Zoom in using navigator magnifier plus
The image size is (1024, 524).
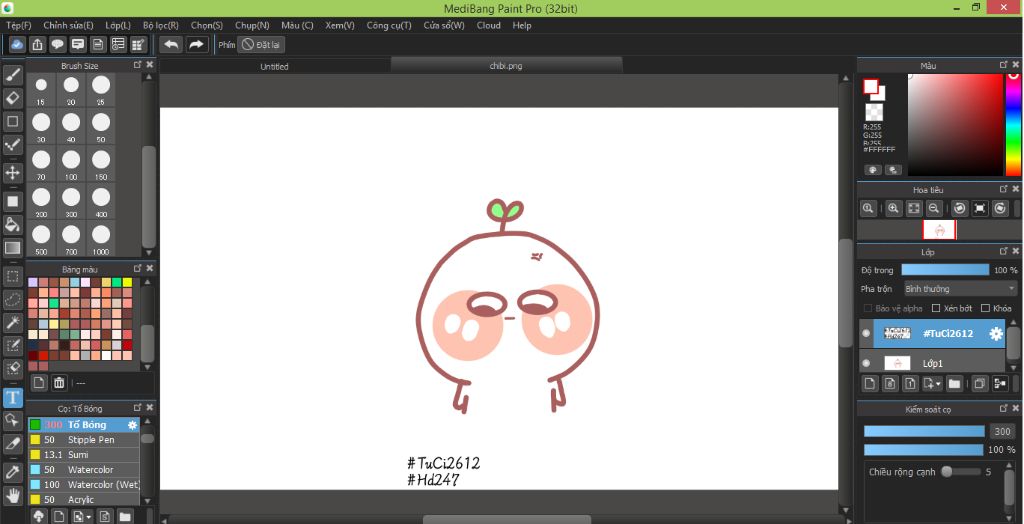point(893,208)
